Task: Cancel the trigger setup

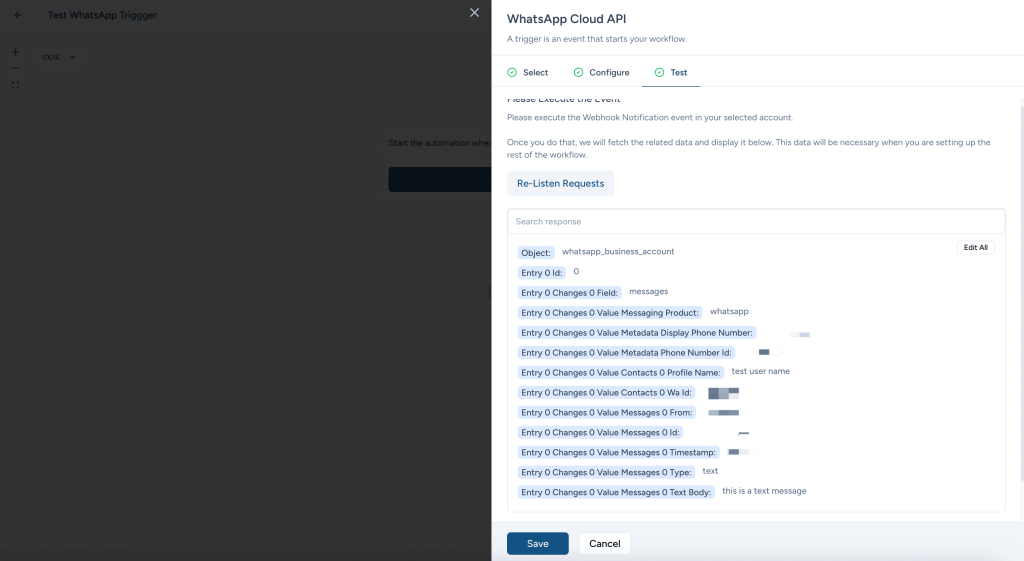Action: point(604,543)
